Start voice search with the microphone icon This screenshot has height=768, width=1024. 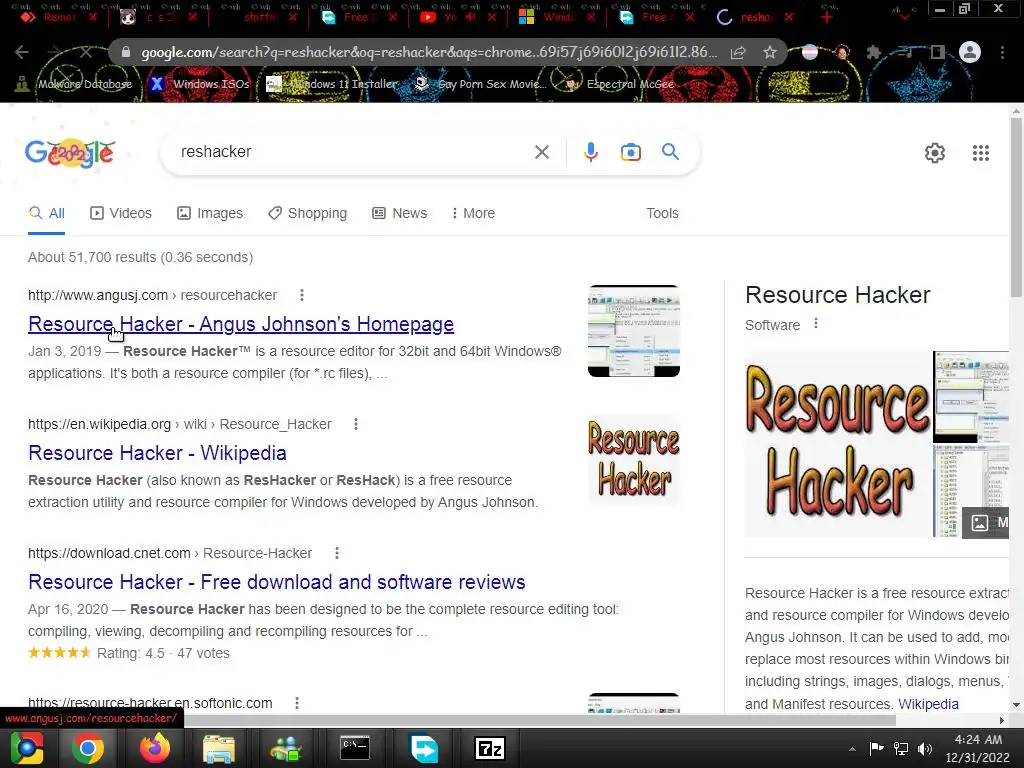tap(590, 152)
